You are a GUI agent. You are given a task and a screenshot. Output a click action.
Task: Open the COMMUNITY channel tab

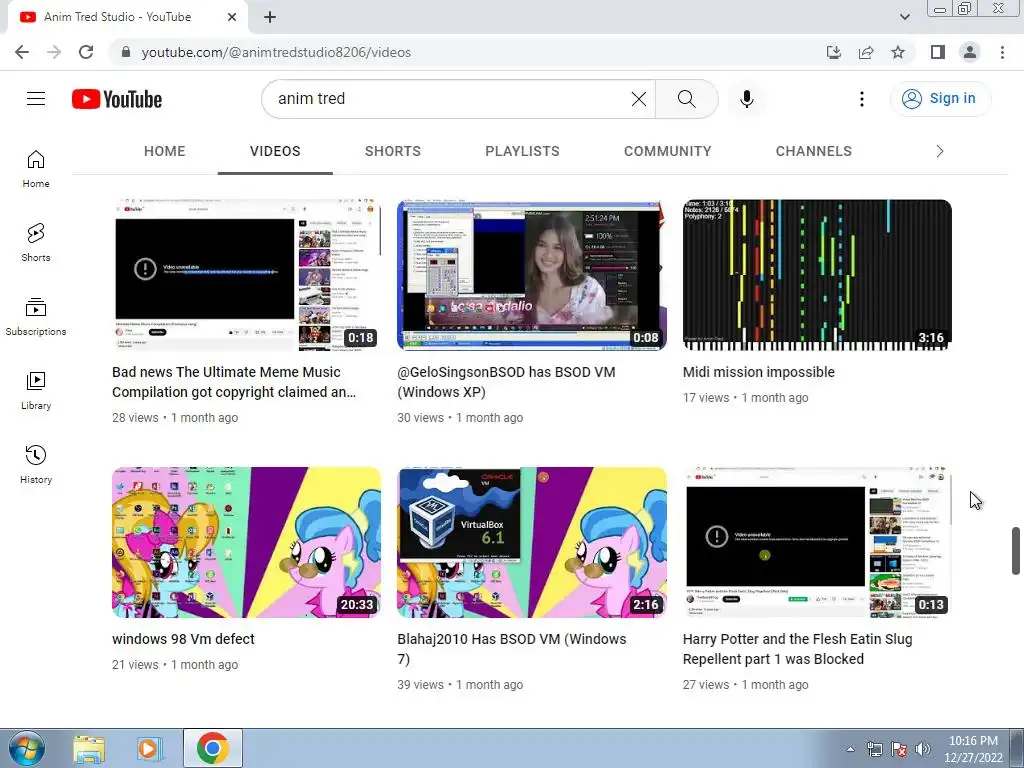click(x=667, y=152)
